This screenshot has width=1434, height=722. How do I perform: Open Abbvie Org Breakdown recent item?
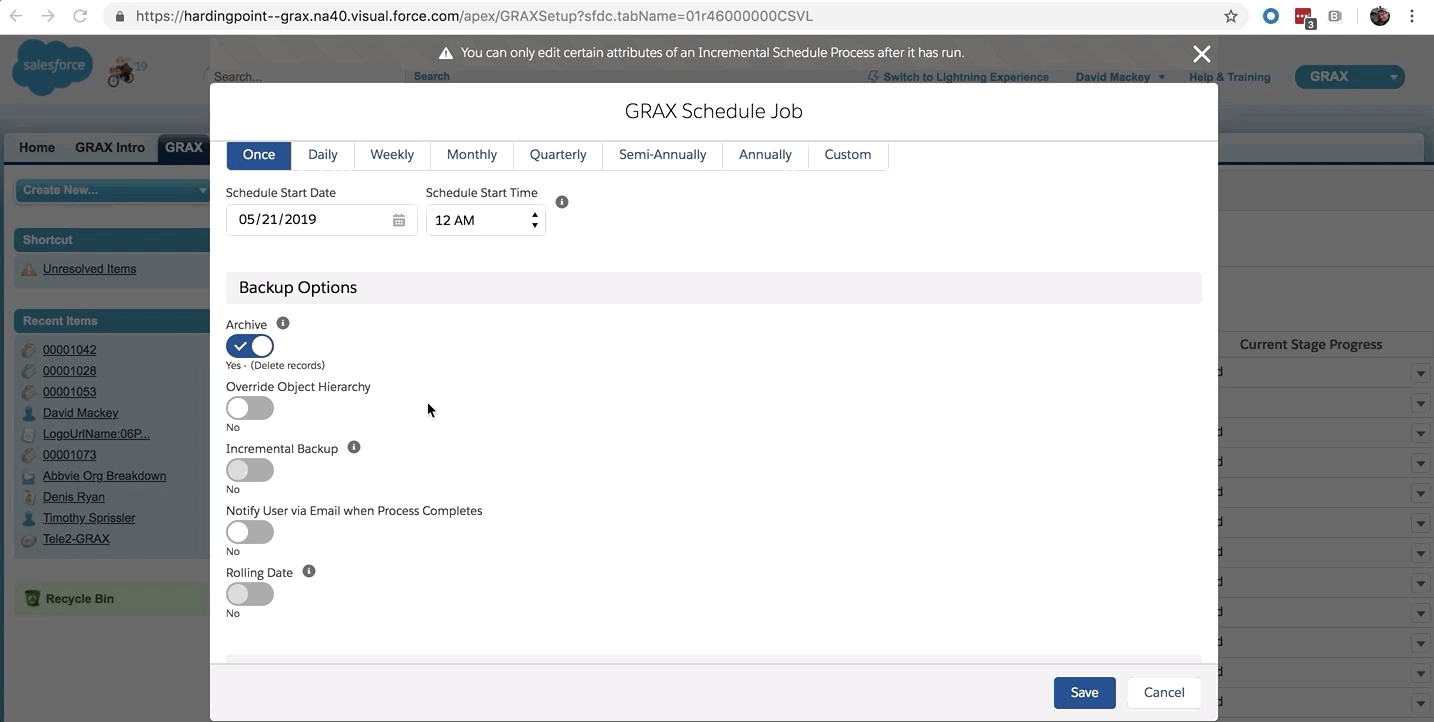(105, 476)
